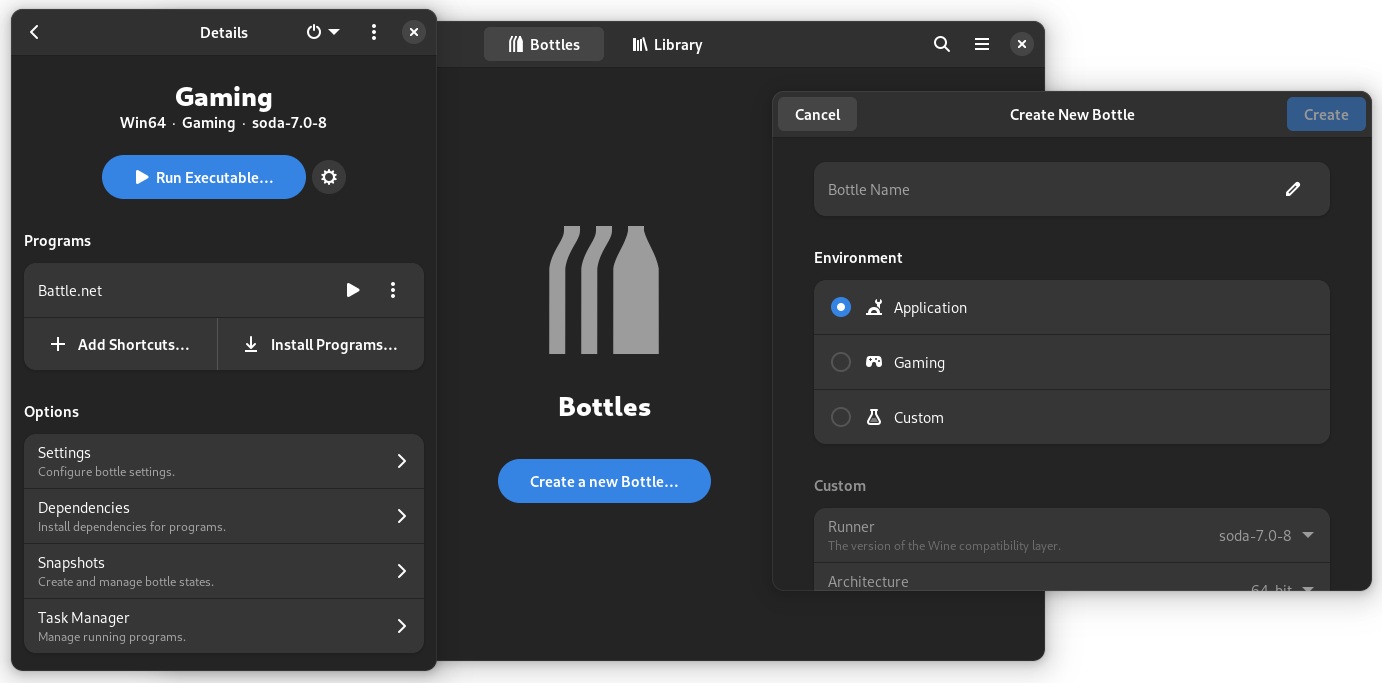The height and width of the screenshot is (683, 1382).
Task: Open the Settings options row
Action: click(x=223, y=461)
